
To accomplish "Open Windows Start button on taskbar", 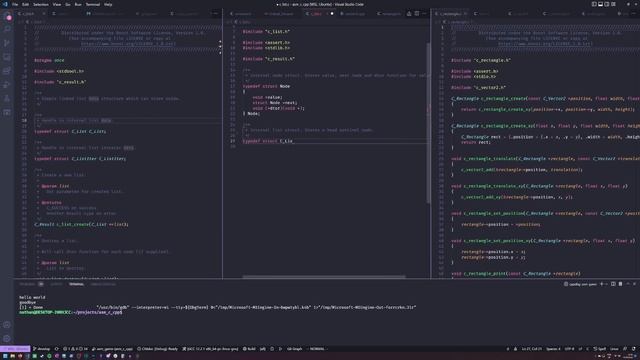I will click(x=4, y=356).
